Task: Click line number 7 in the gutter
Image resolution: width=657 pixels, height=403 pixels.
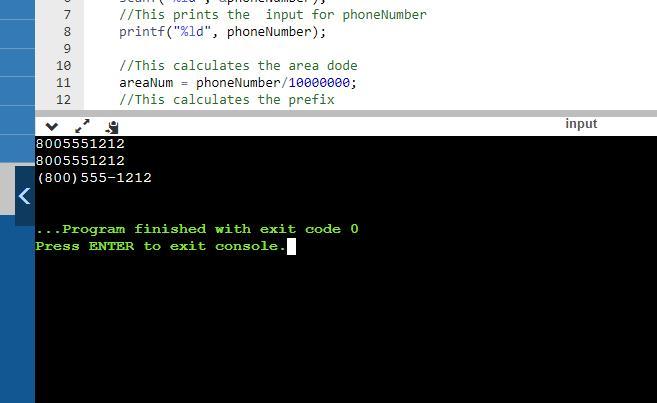Action: coord(67,15)
